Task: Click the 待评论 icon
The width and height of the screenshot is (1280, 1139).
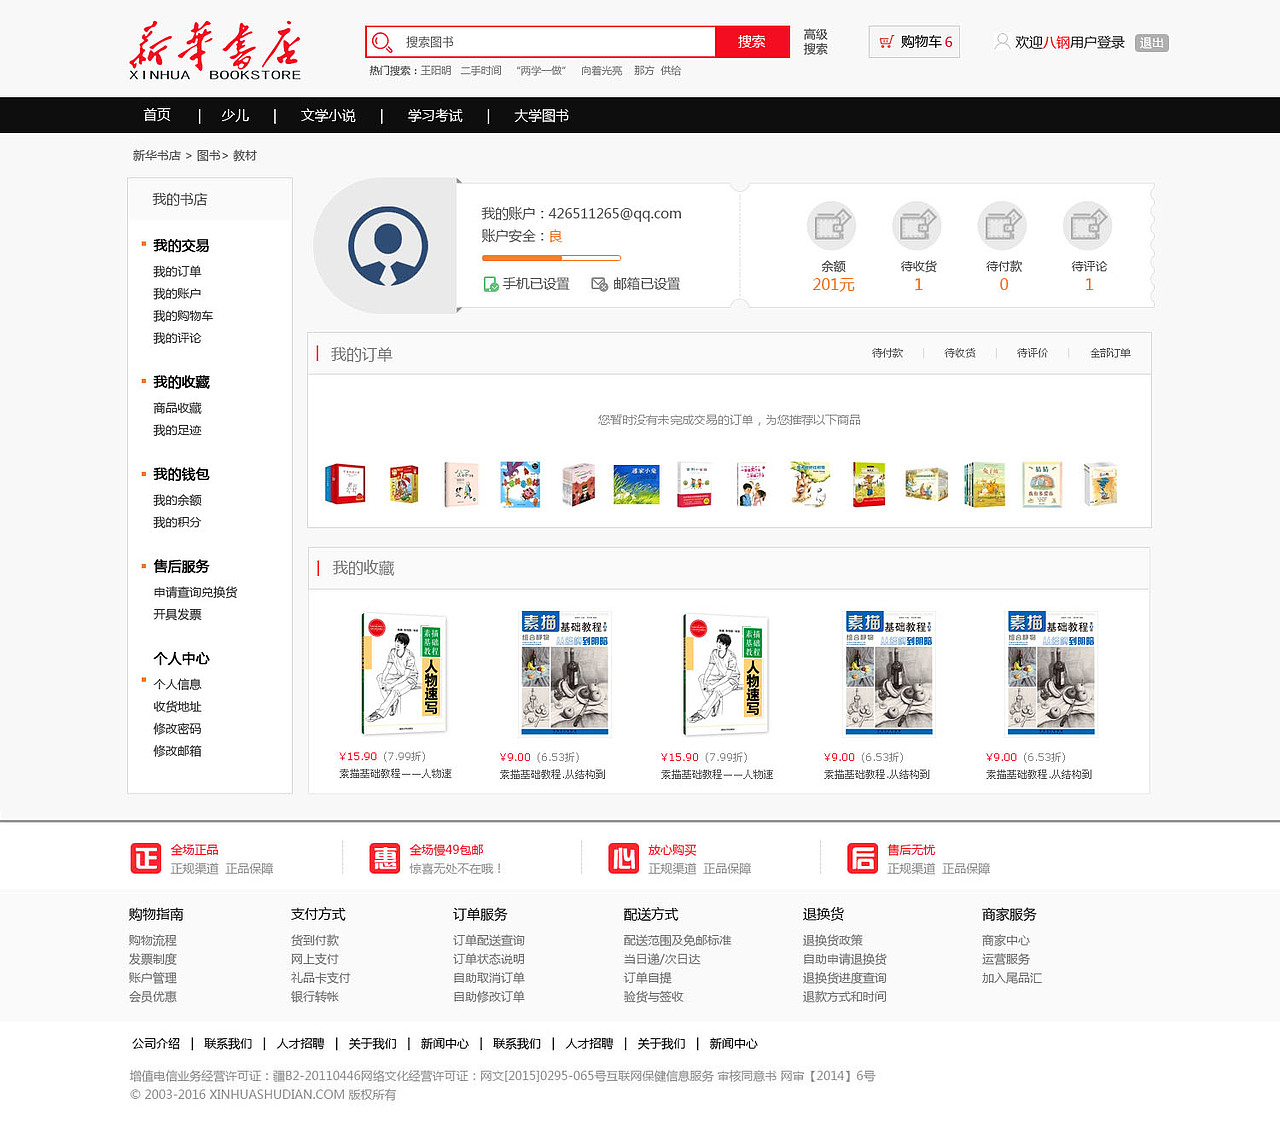Action: tap(1088, 226)
